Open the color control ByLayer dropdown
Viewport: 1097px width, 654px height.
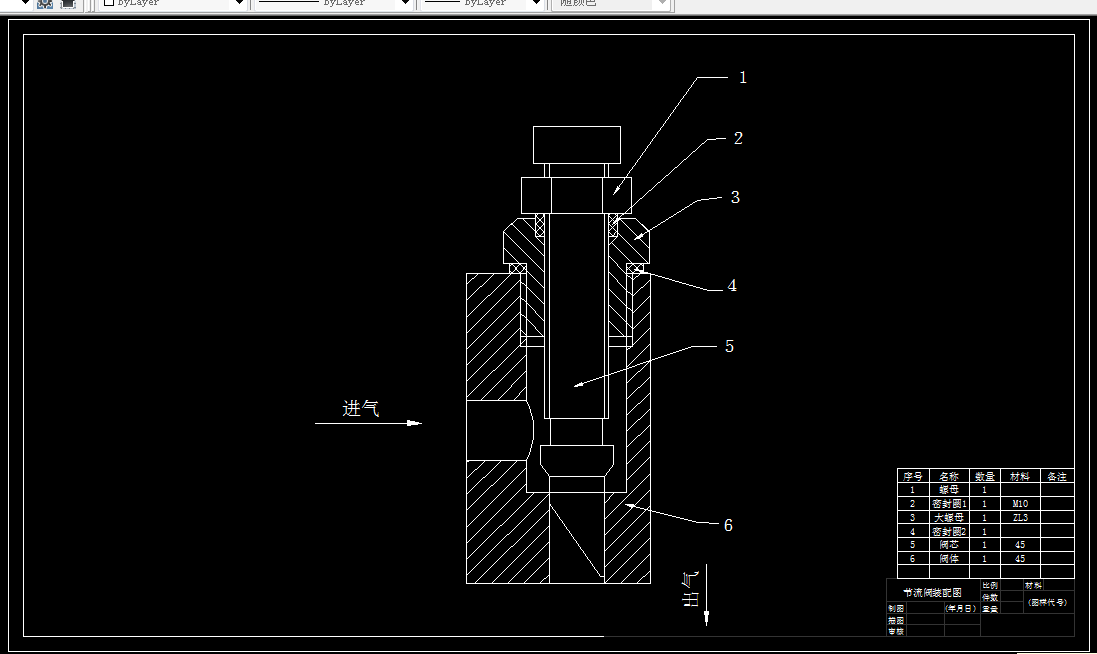(173, 3)
